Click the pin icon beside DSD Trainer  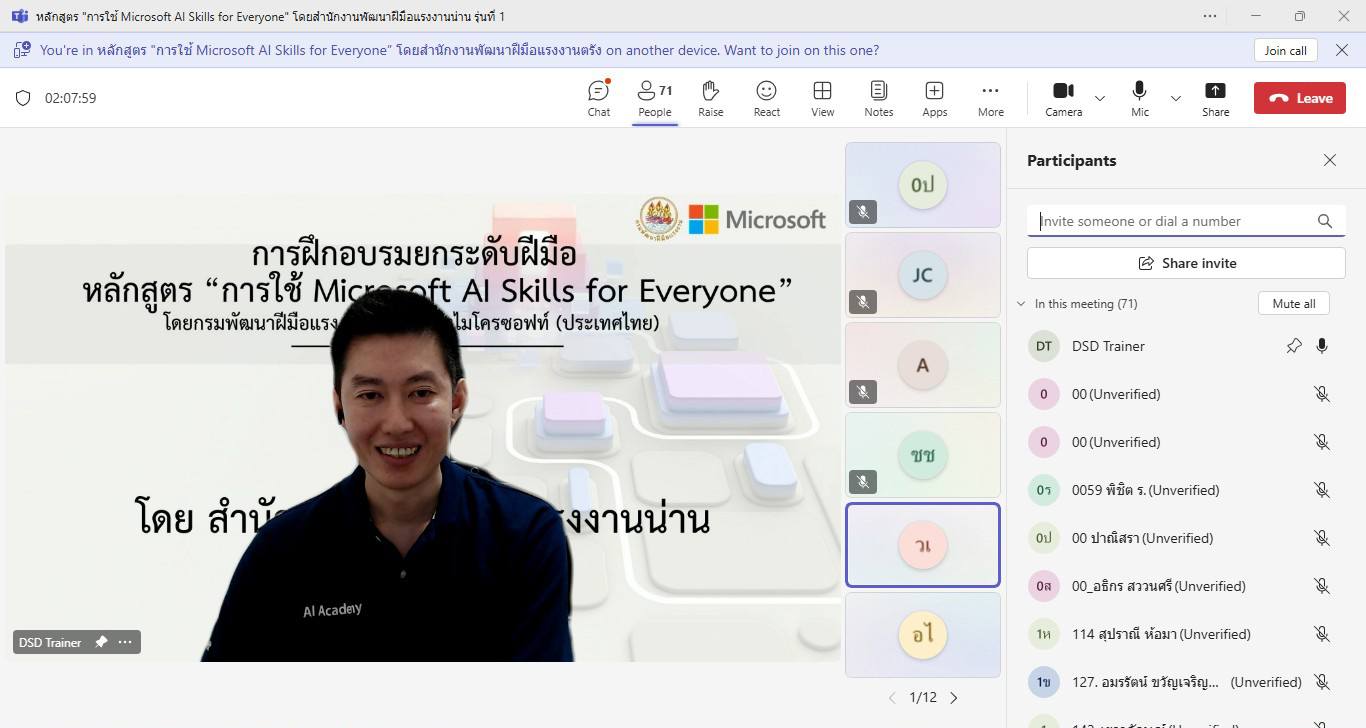[1294, 346]
